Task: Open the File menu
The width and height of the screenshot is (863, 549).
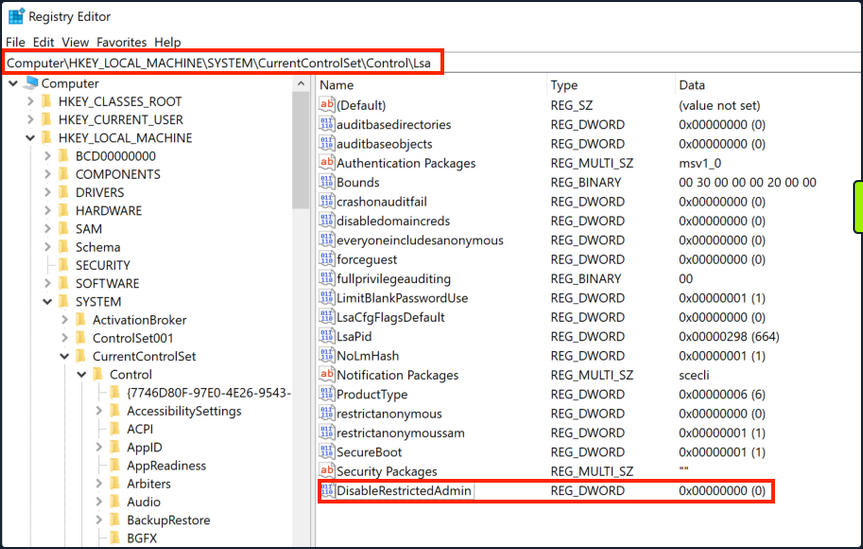Action: point(15,42)
